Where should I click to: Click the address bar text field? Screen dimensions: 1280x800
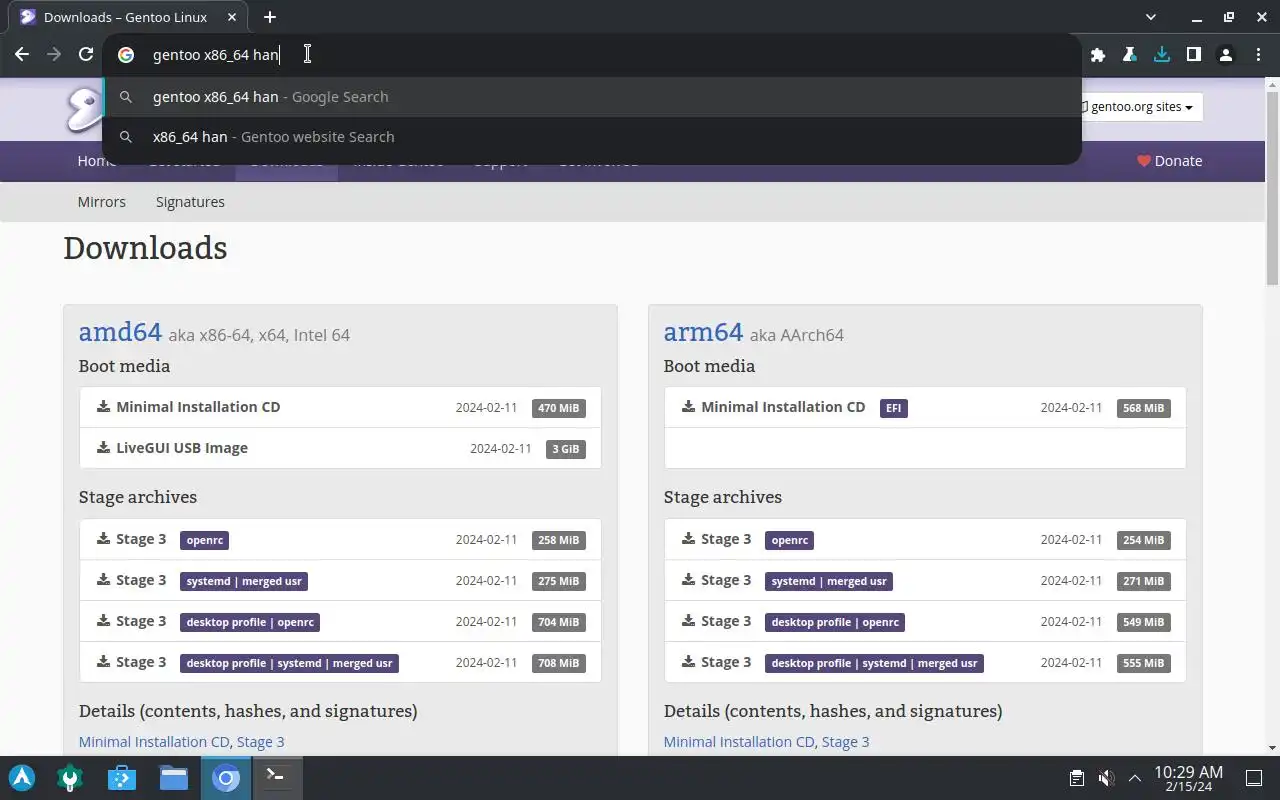(590, 55)
